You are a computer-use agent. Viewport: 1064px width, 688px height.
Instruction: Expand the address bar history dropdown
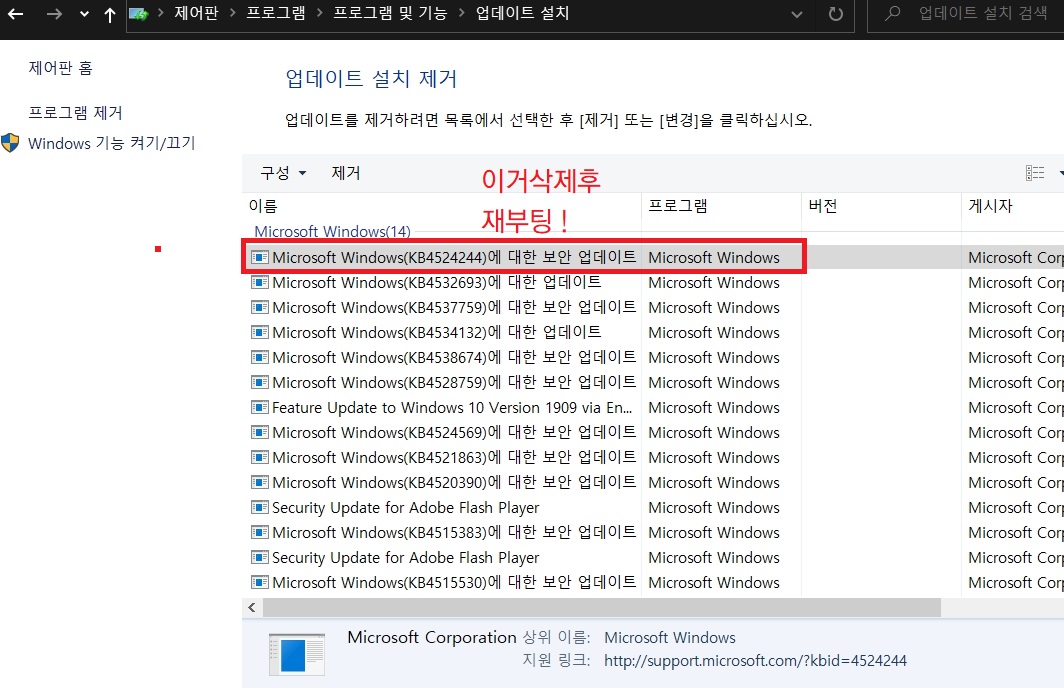pyautogui.click(x=797, y=14)
